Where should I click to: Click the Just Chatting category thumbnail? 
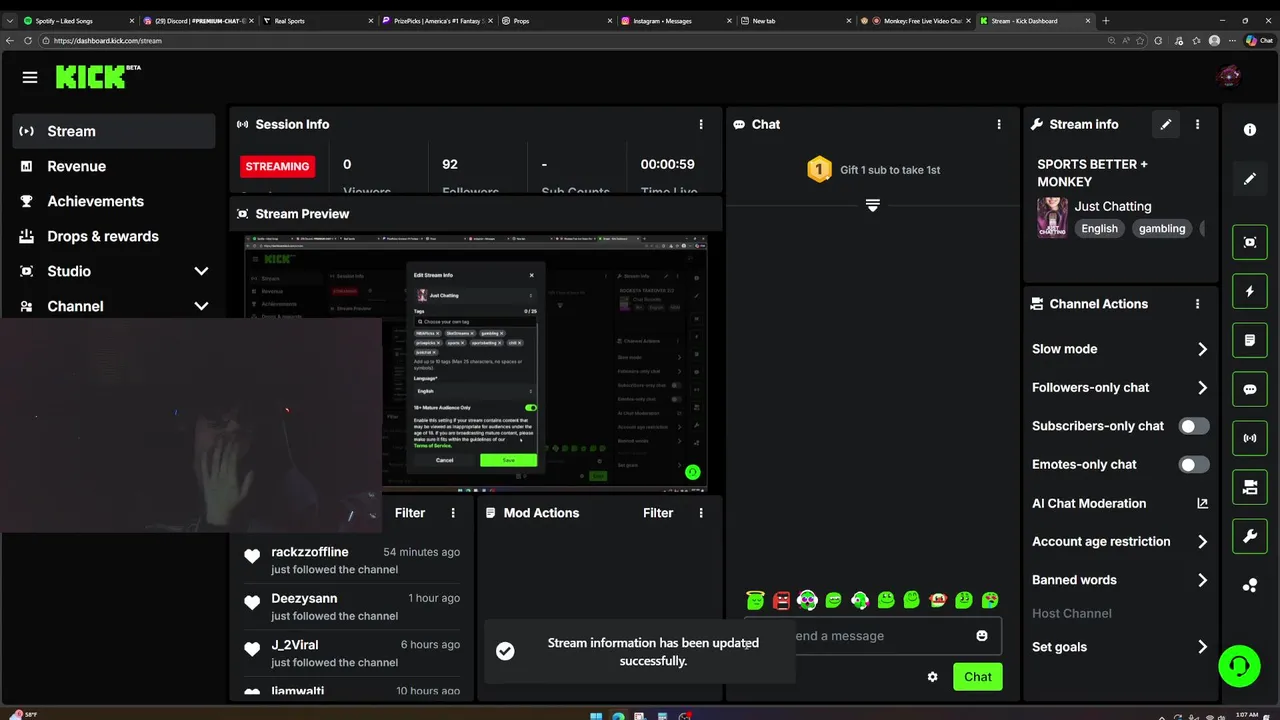(1052, 217)
